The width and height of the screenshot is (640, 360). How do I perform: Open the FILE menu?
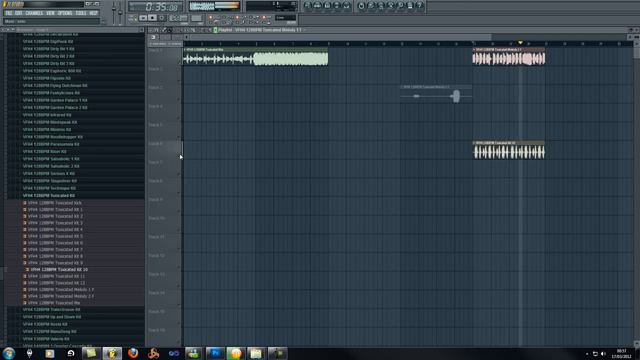(9, 13)
